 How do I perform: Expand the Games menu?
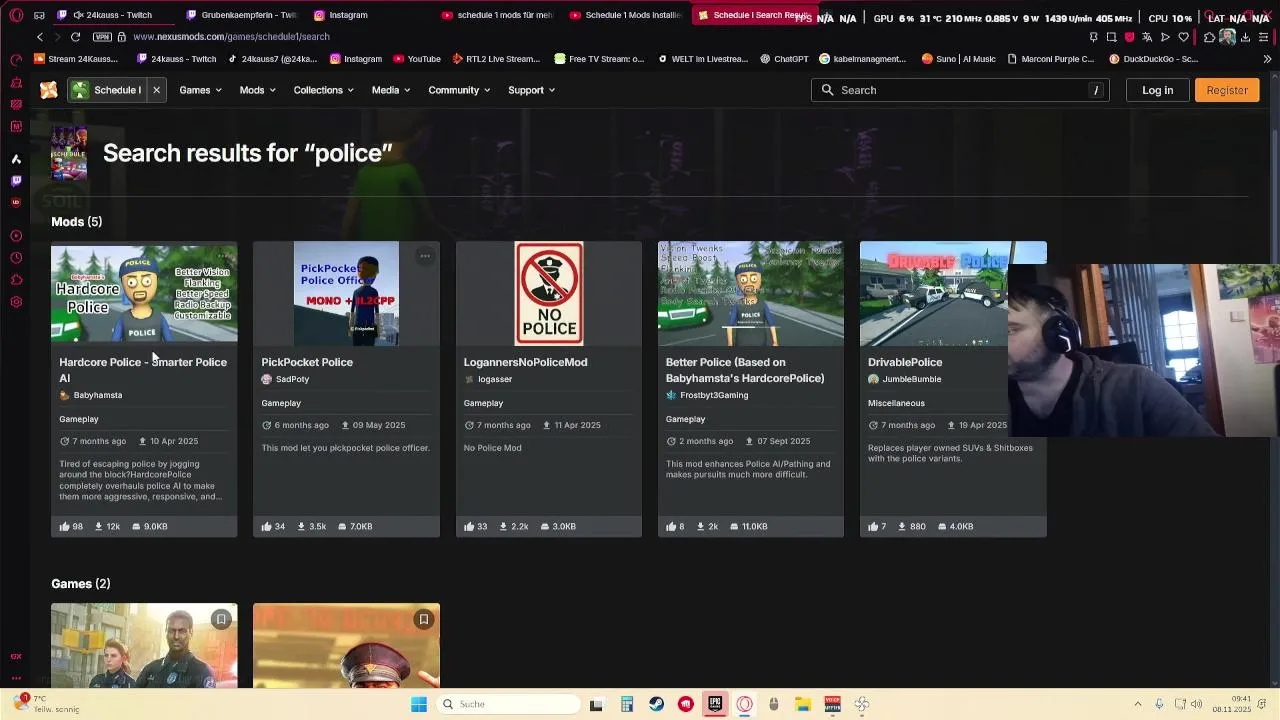[x=200, y=90]
